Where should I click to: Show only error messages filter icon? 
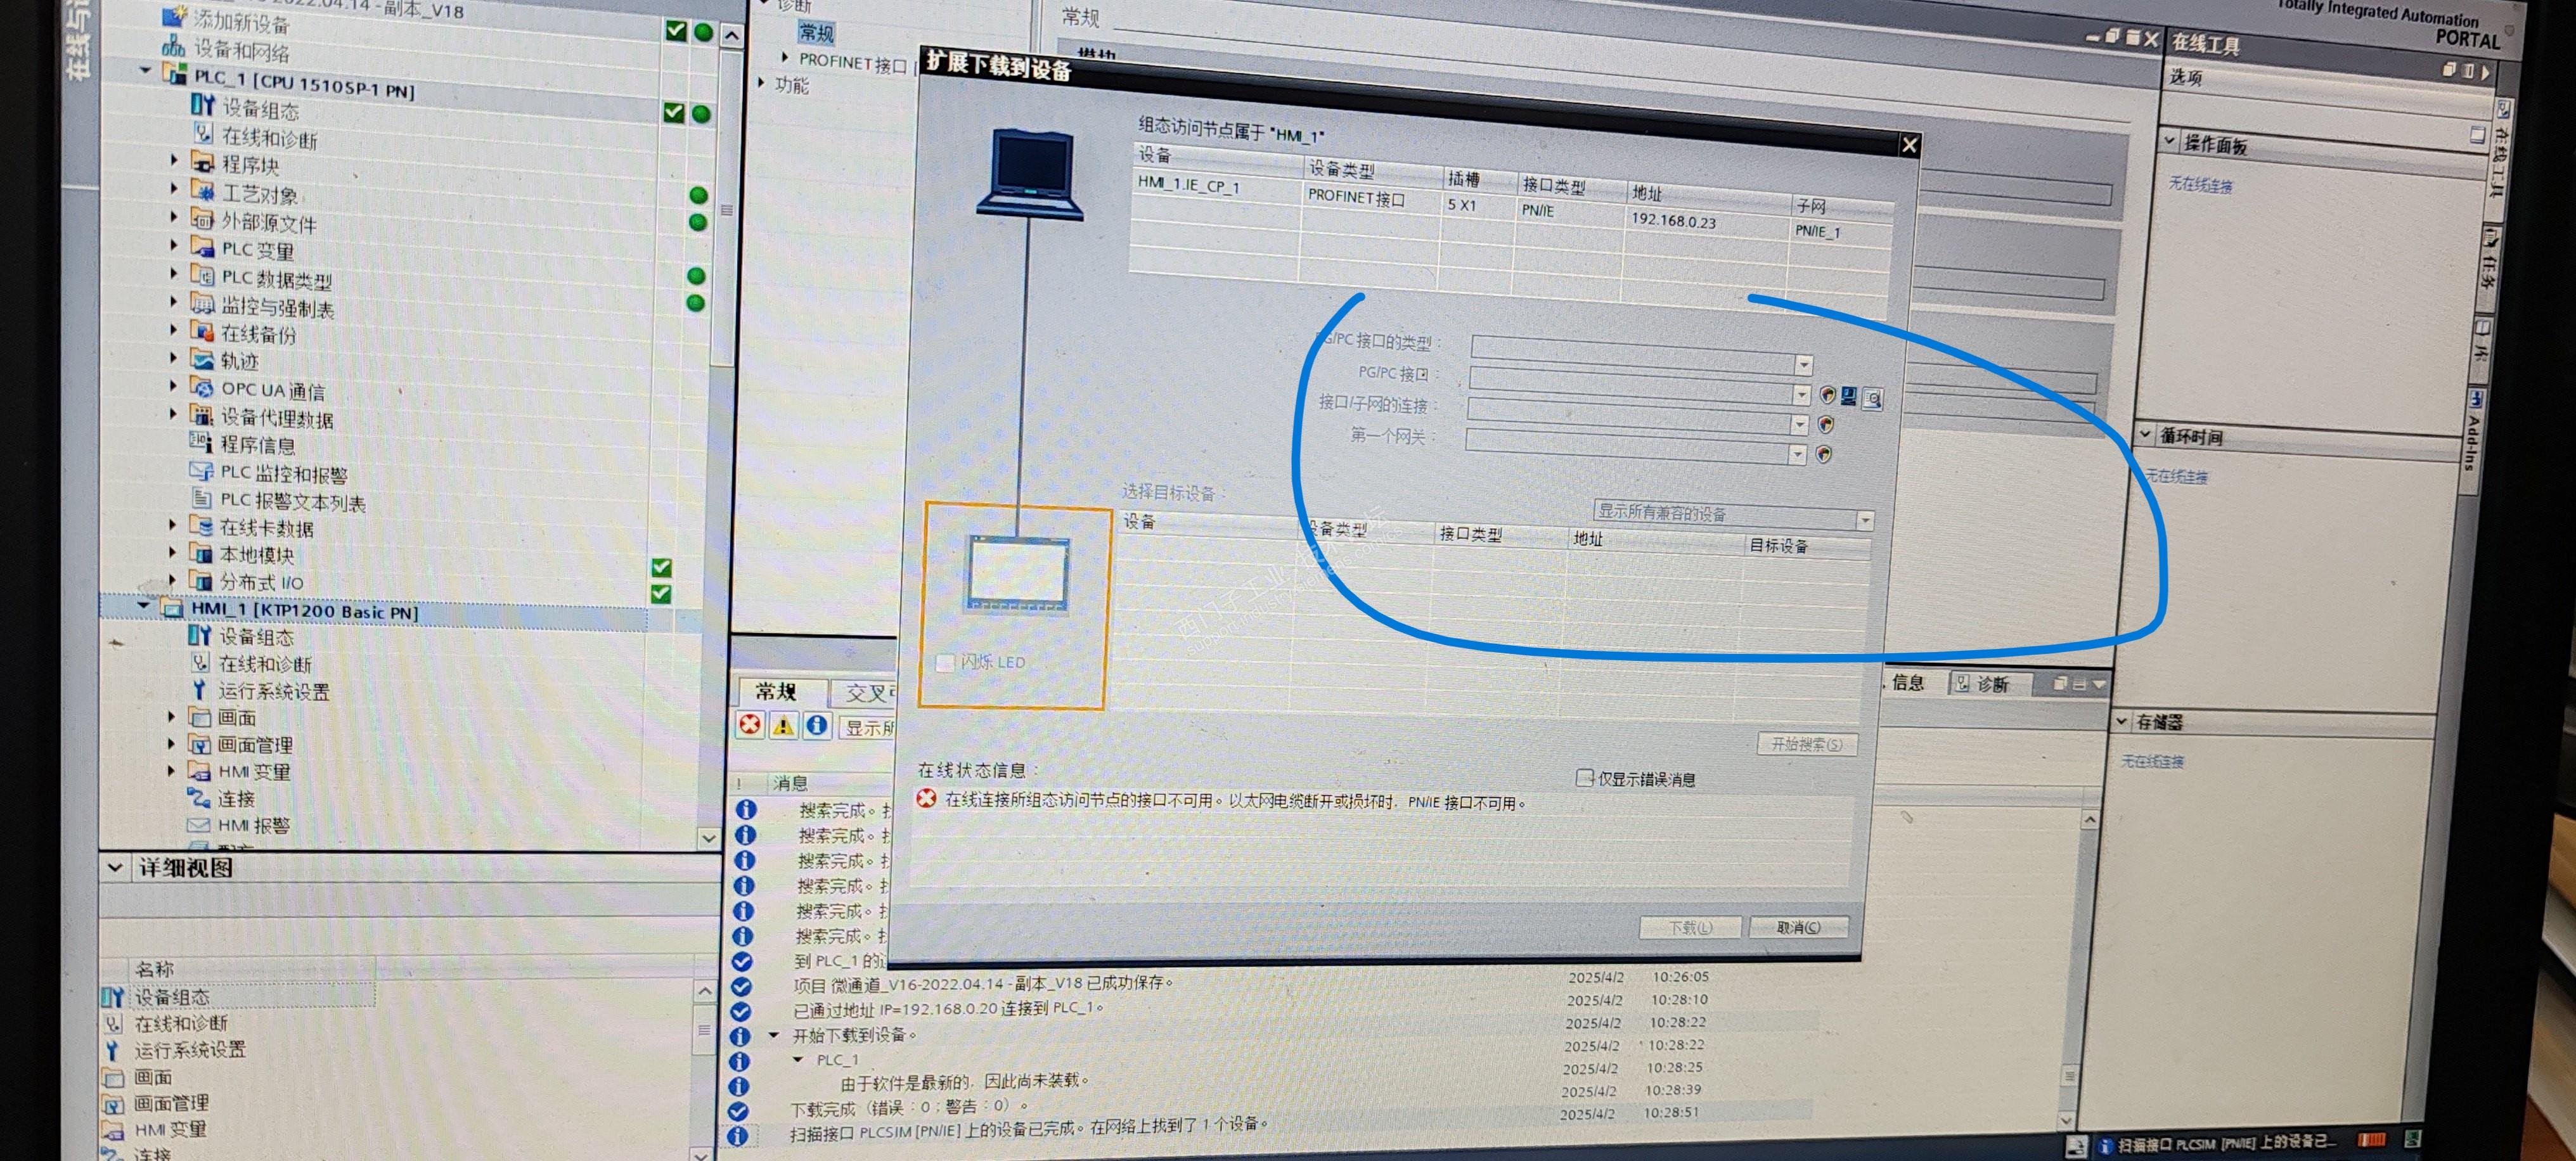tap(750, 725)
